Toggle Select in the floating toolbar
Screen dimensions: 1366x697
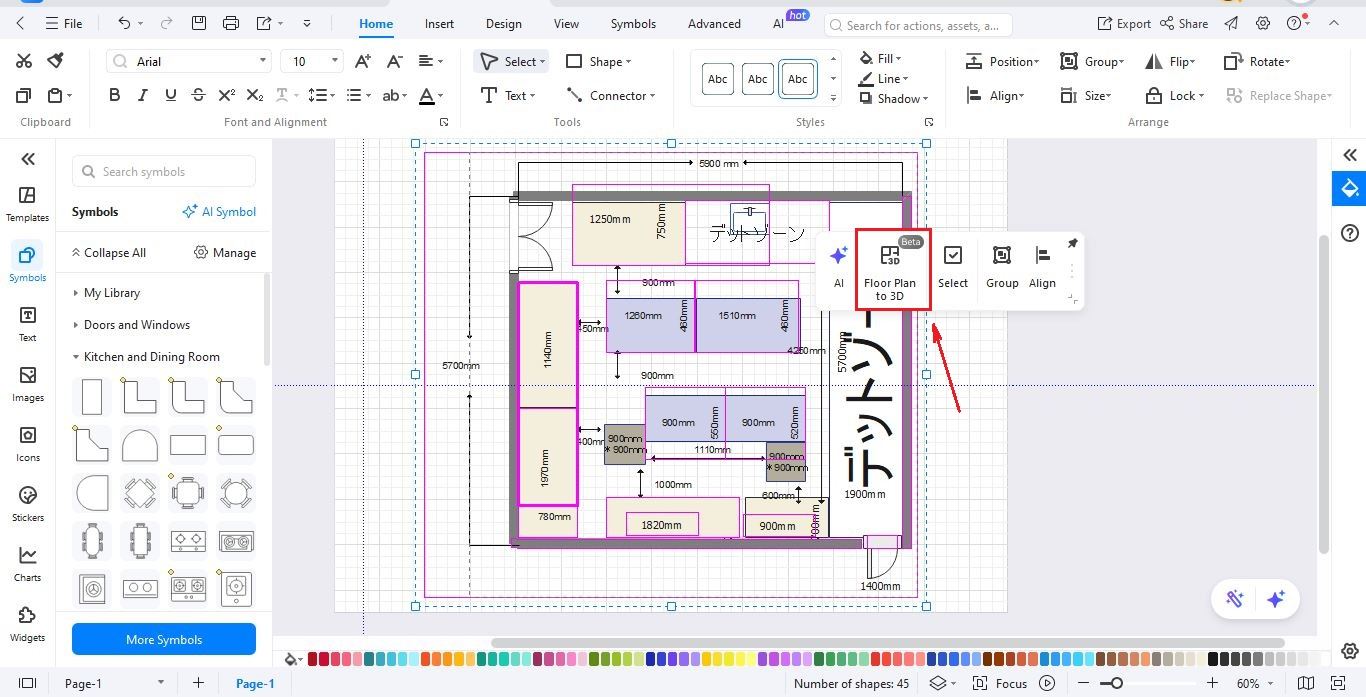(953, 268)
